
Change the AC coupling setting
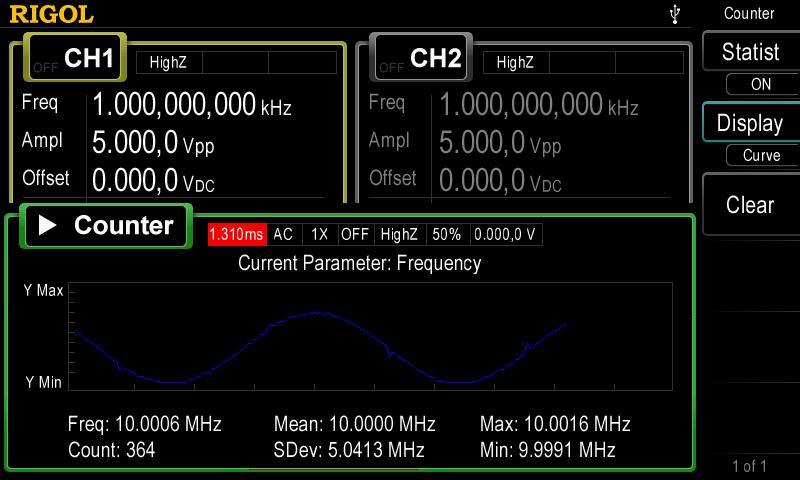pos(284,234)
